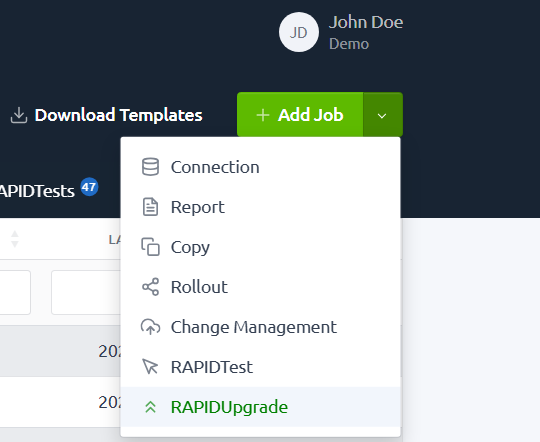Click the Add Job button

pyautogui.click(x=300, y=115)
